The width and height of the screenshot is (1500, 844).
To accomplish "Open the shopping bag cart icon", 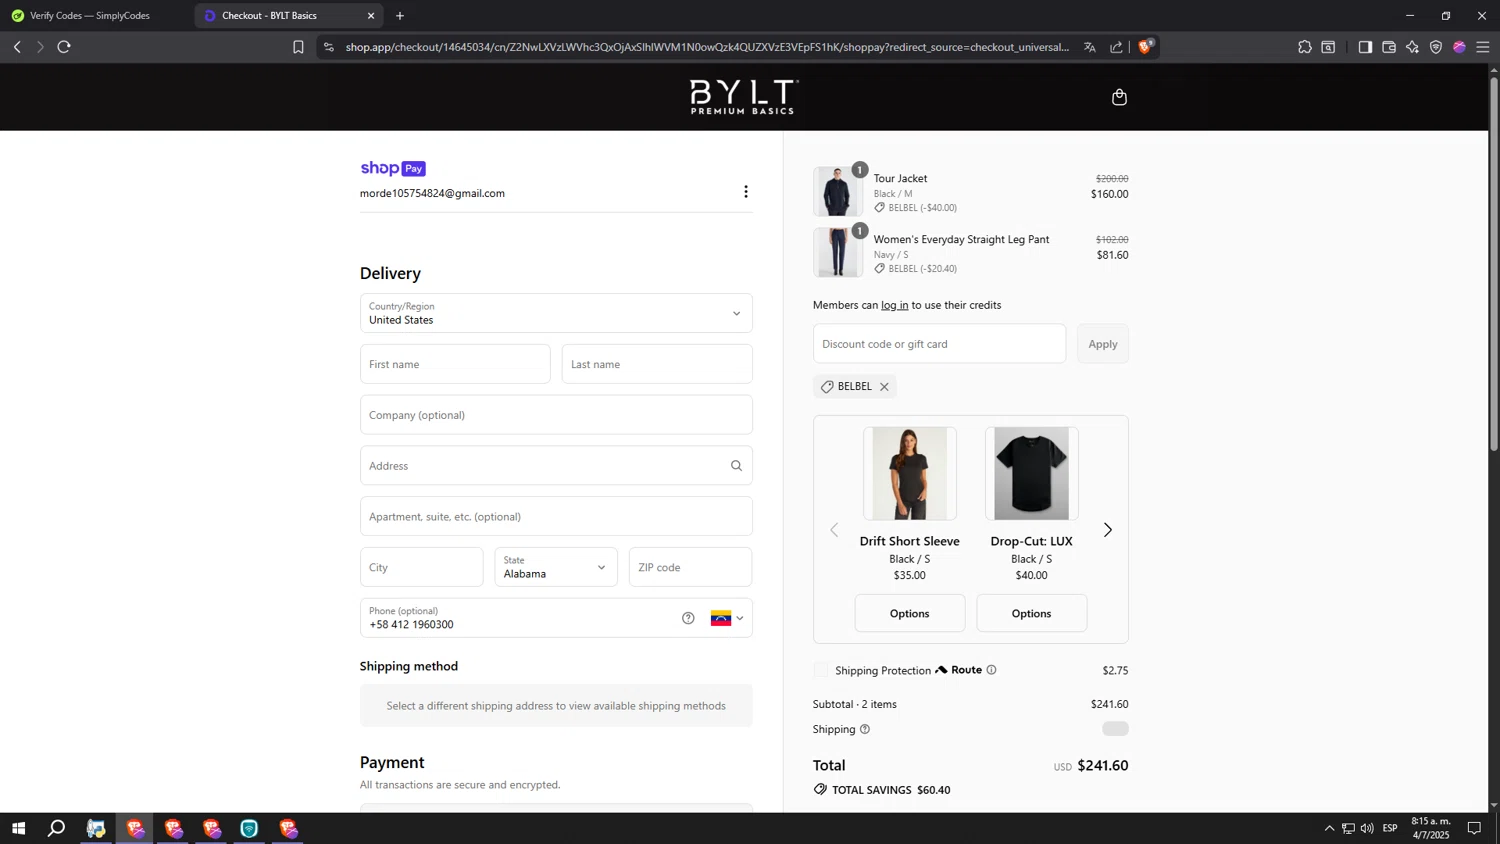I will (x=1119, y=97).
